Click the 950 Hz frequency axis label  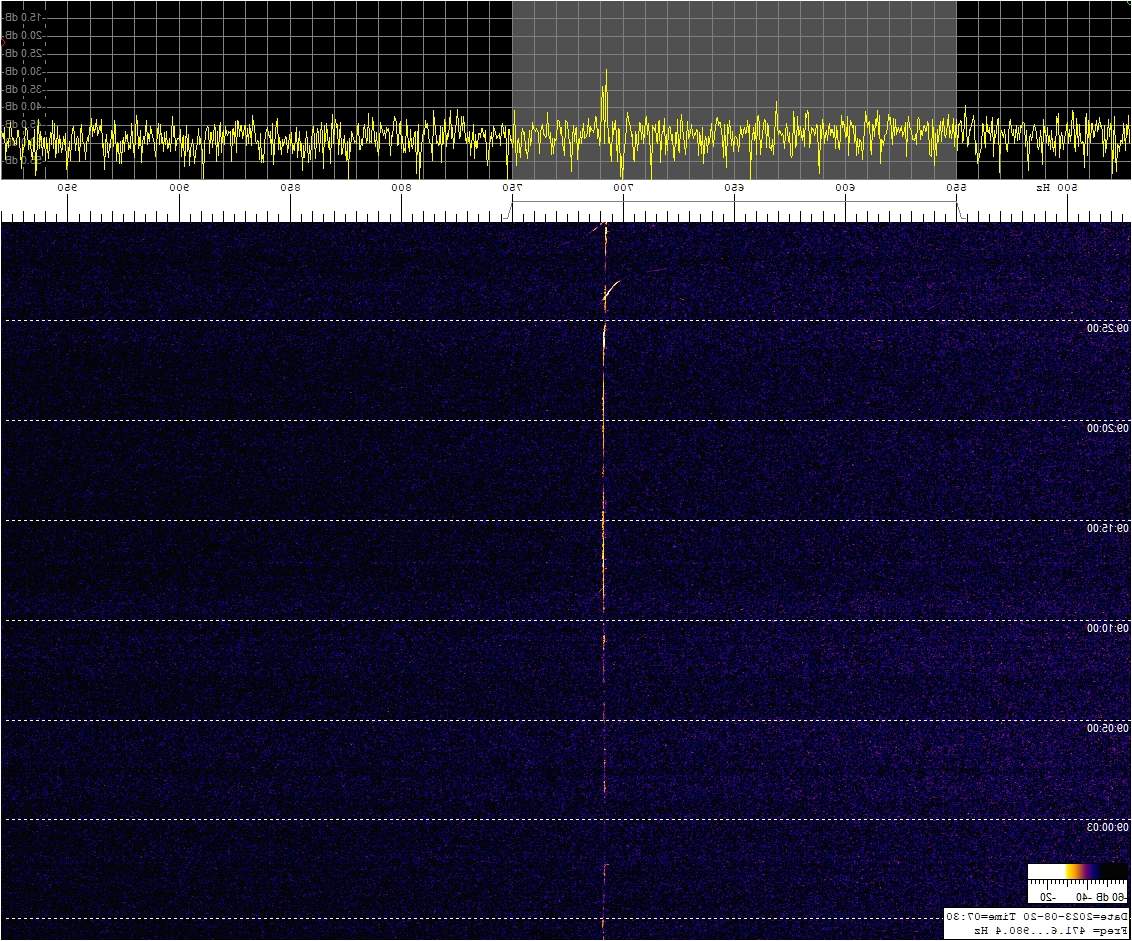coord(68,188)
